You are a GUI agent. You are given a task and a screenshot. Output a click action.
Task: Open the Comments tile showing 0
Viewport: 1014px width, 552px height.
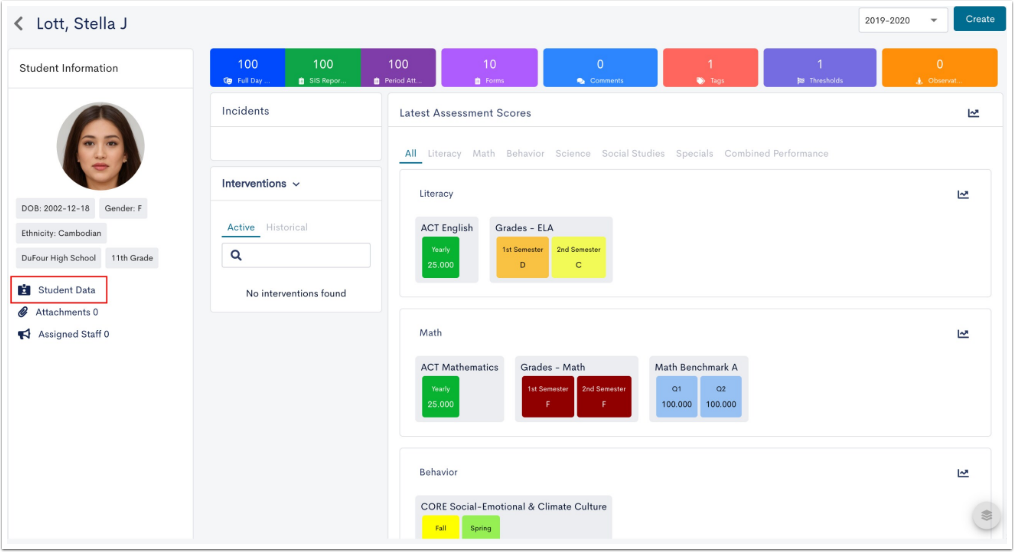(600, 68)
